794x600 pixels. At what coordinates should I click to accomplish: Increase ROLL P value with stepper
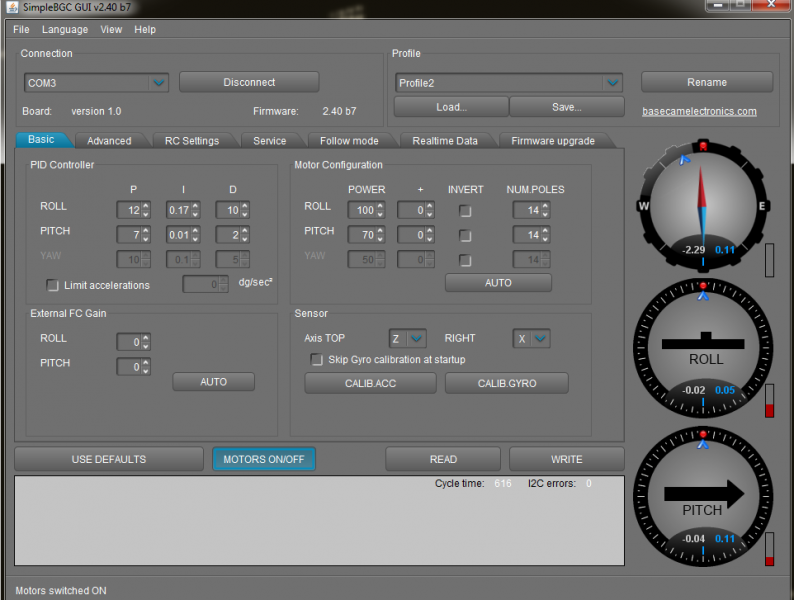point(146,206)
